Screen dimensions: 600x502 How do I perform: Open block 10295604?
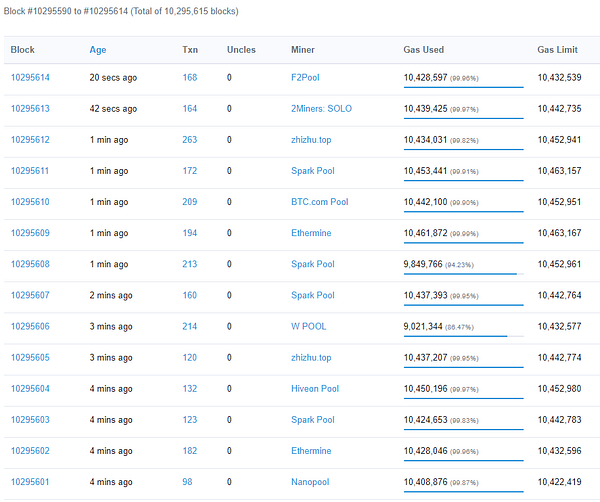point(30,389)
